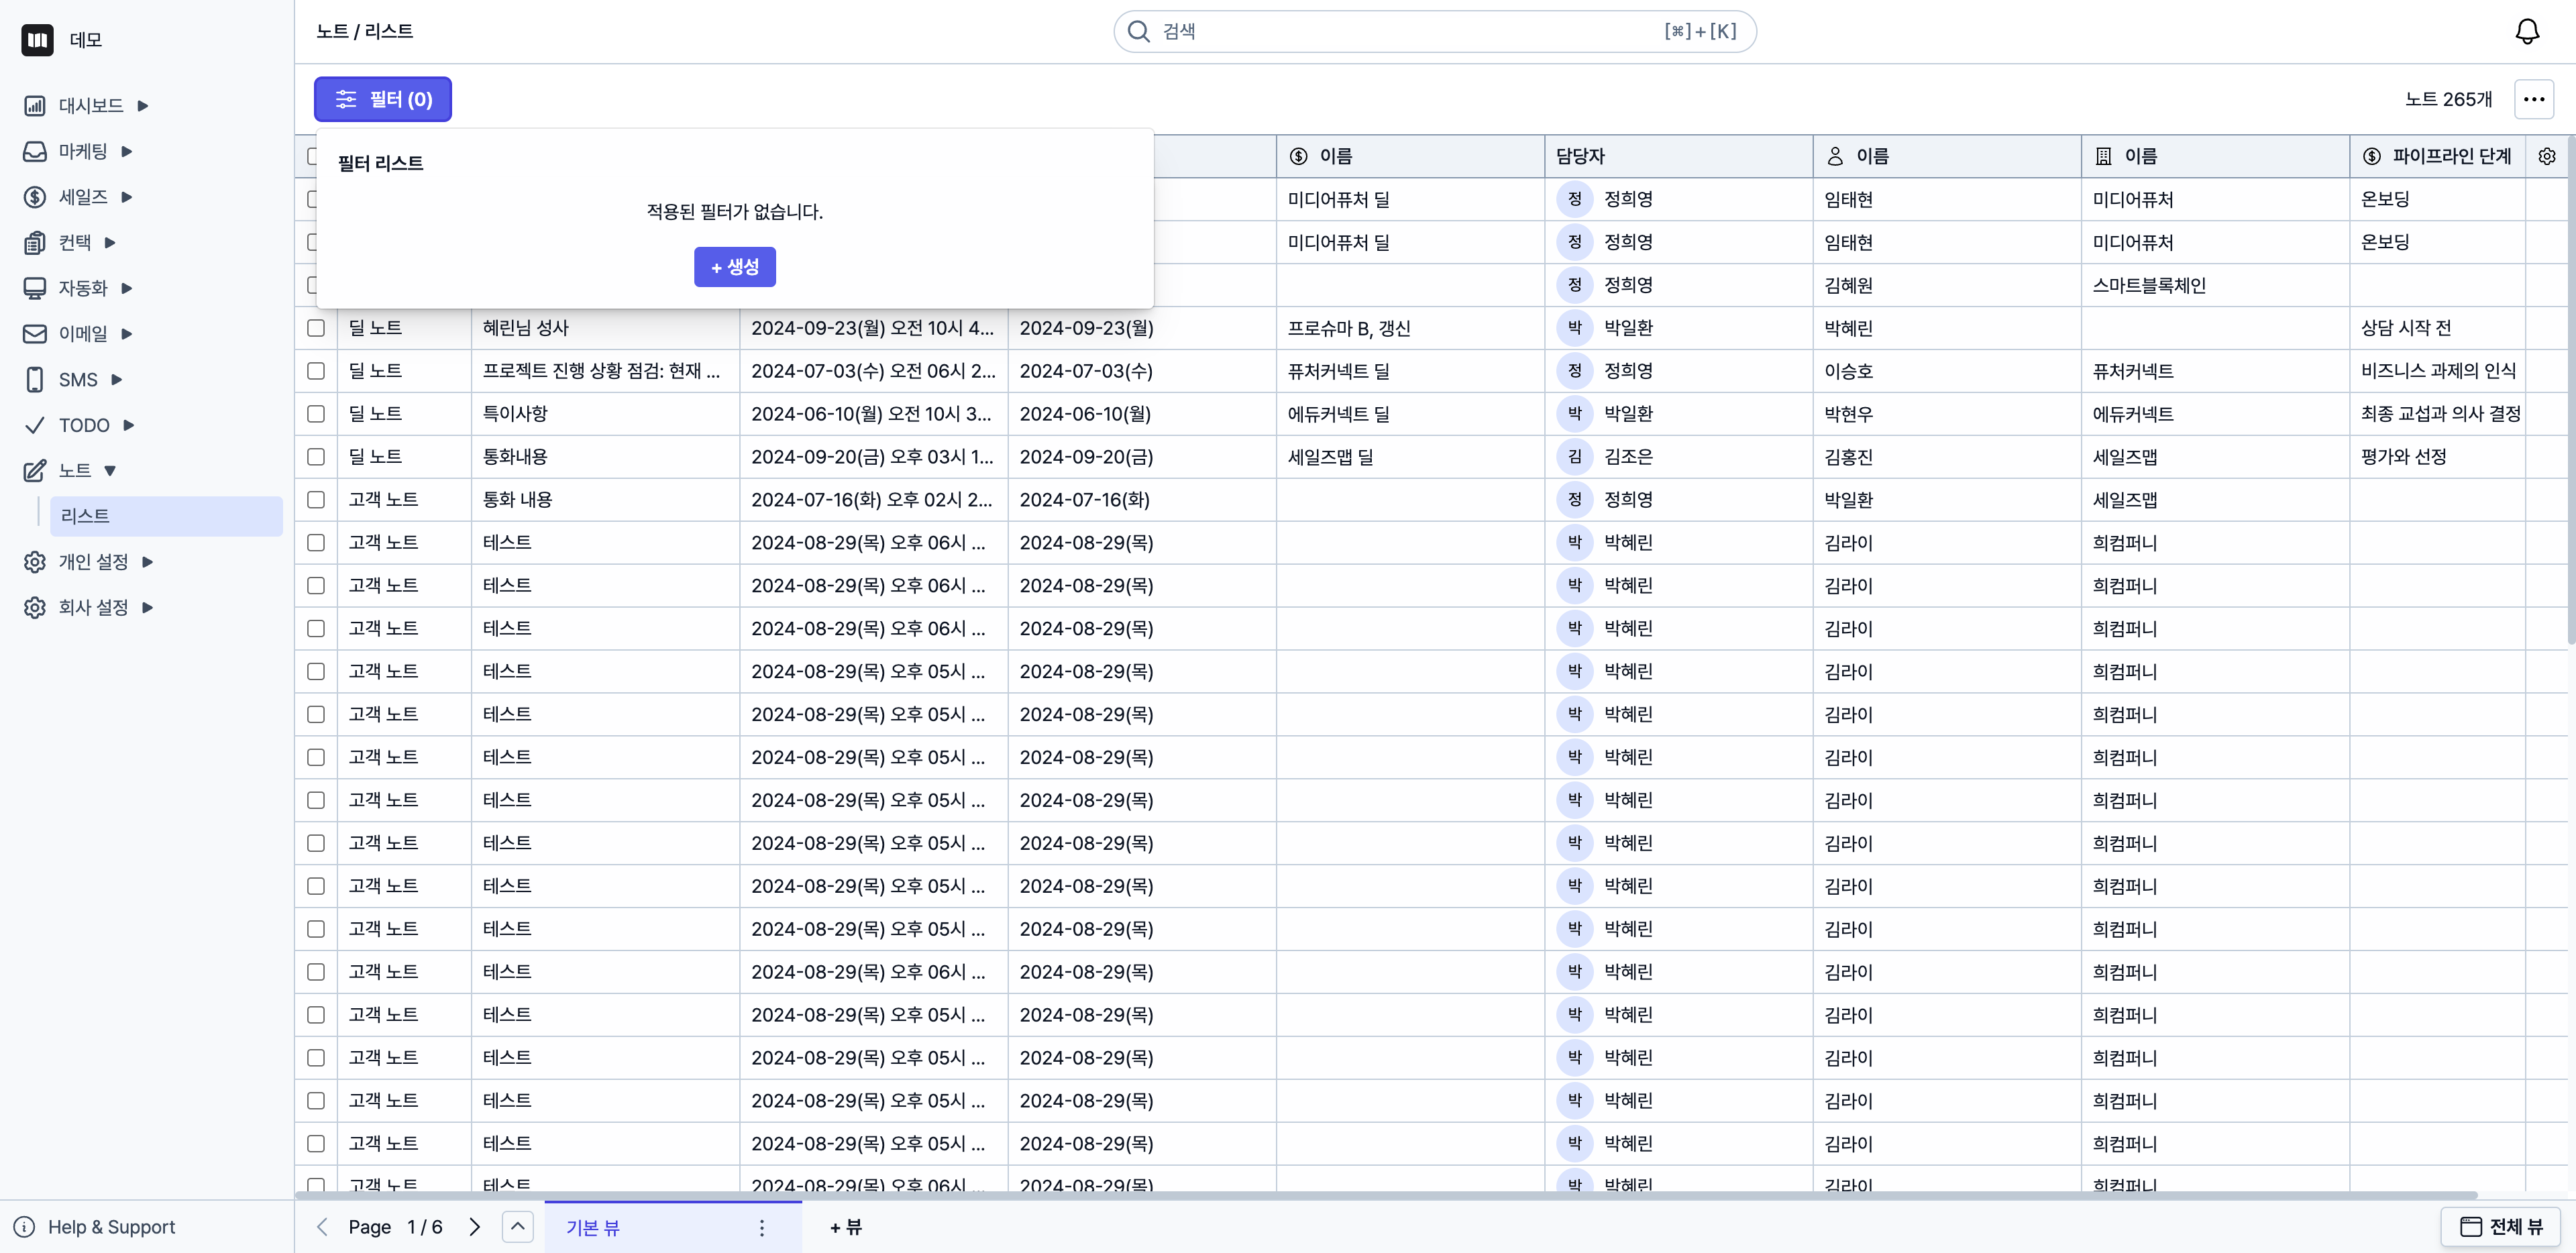Screen dimensions: 2576x1253
Task: Sort by 담당자 column header
Action: (x=1678, y=157)
